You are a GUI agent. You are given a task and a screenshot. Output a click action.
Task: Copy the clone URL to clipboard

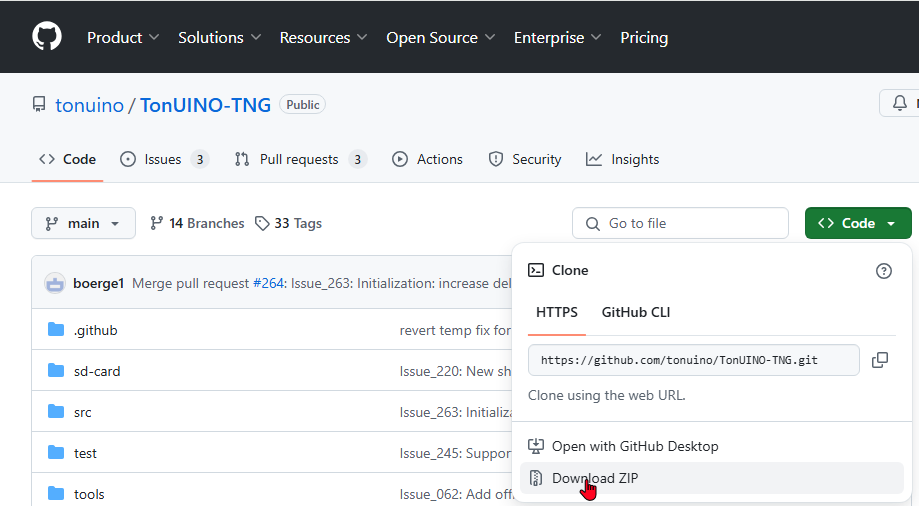pyautogui.click(x=880, y=360)
